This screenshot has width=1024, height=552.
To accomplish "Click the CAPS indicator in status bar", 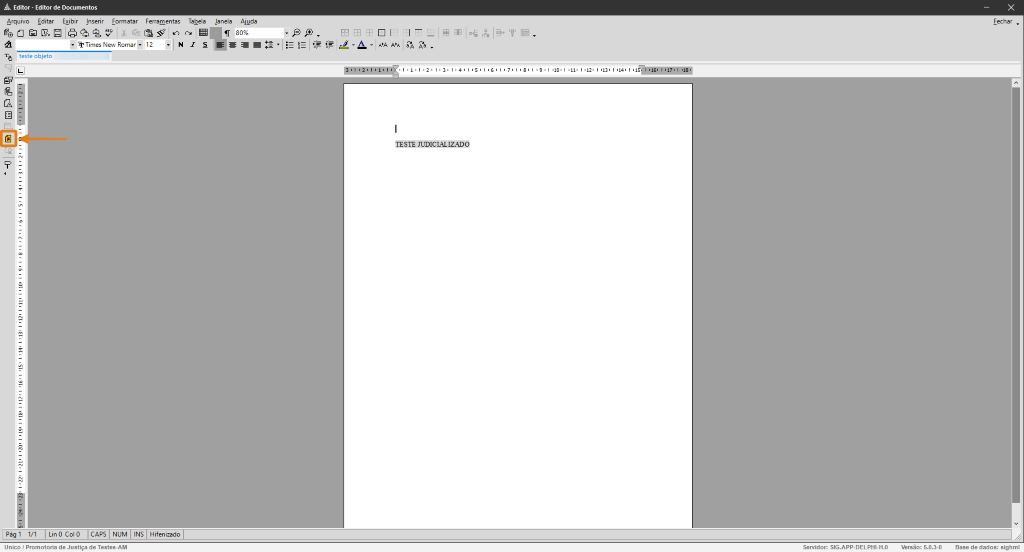I will pos(98,534).
